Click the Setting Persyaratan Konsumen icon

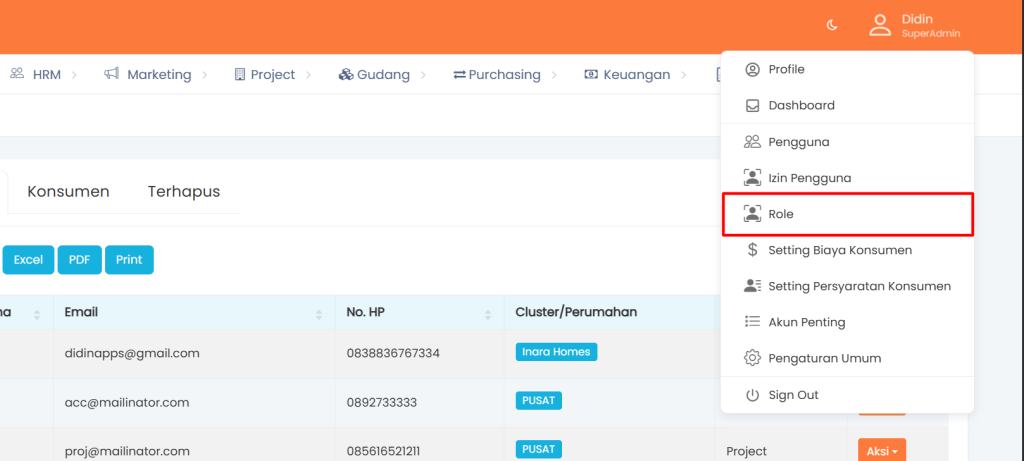[x=753, y=286]
